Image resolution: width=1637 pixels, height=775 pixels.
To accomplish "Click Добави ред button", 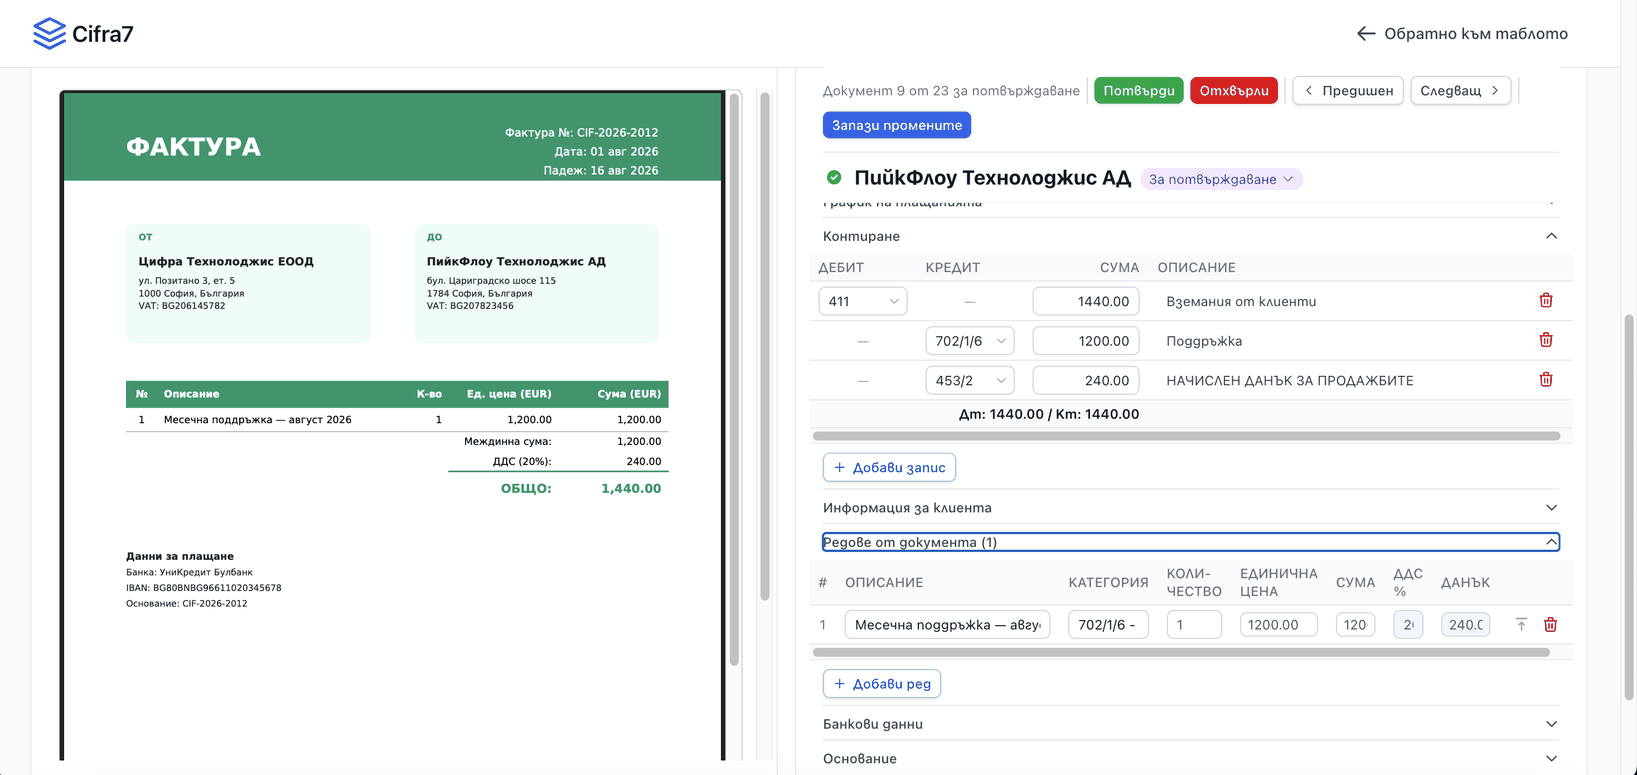I will 882,684.
